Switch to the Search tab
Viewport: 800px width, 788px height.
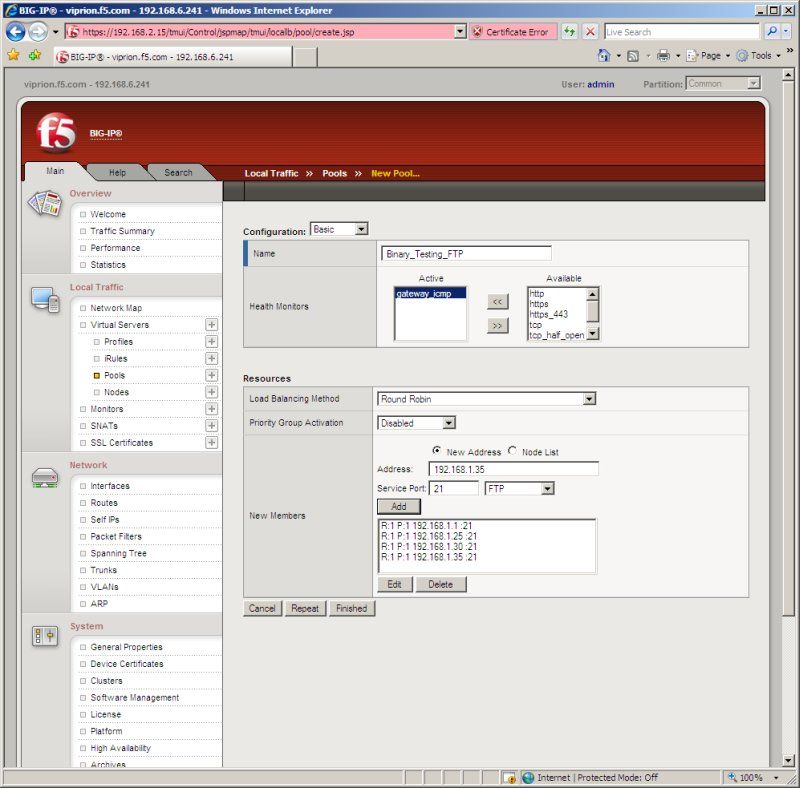[178, 173]
